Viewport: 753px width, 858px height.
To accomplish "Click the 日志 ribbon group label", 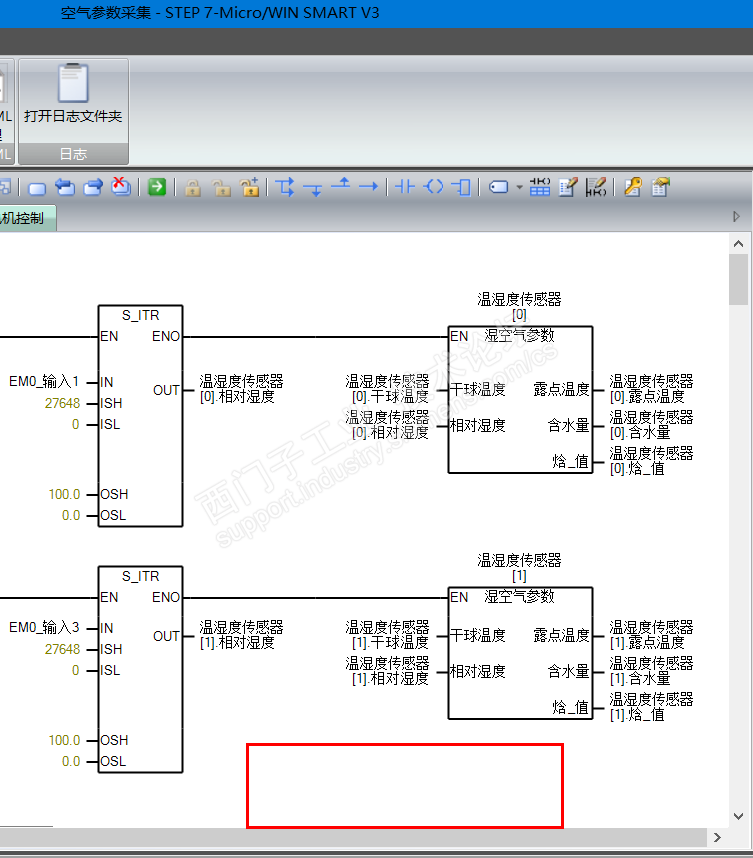I will [x=73, y=154].
